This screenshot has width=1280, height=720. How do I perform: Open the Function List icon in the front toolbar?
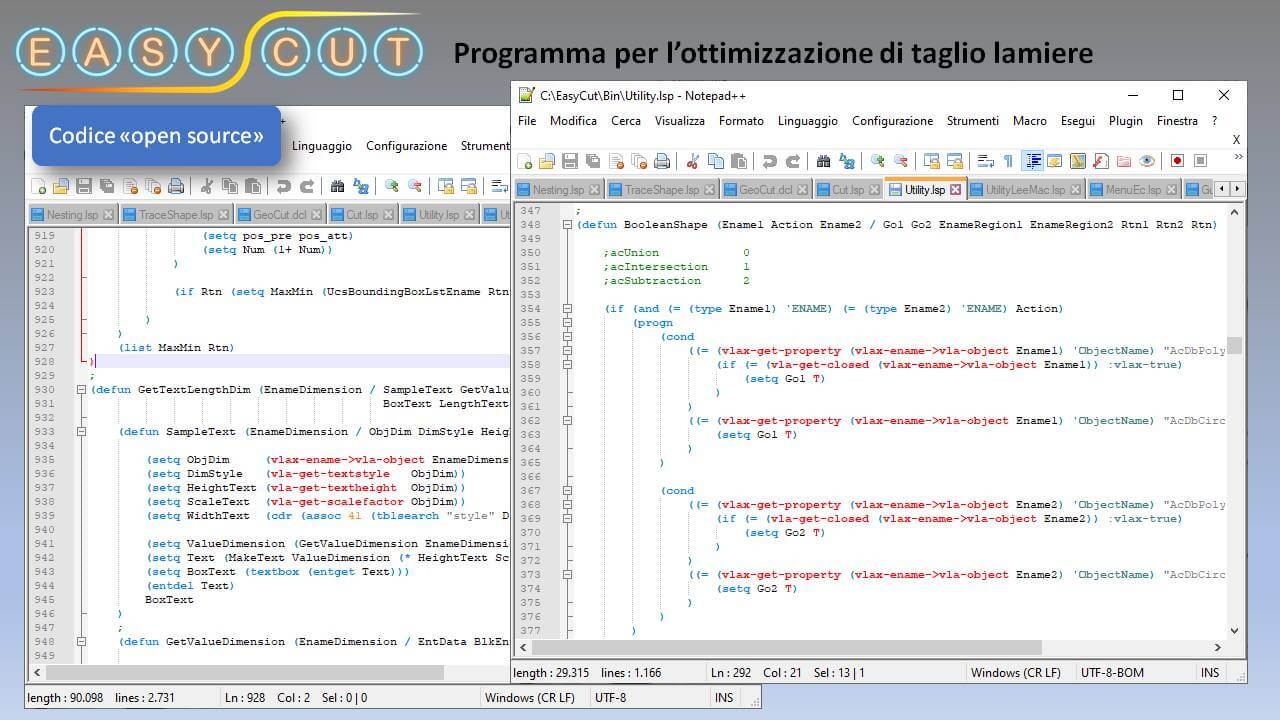click(1100, 161)
